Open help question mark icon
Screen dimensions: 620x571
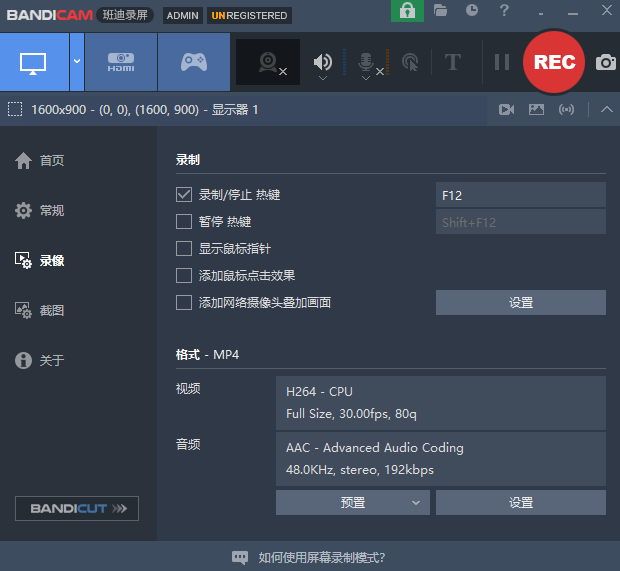click(x=504, y=10)
